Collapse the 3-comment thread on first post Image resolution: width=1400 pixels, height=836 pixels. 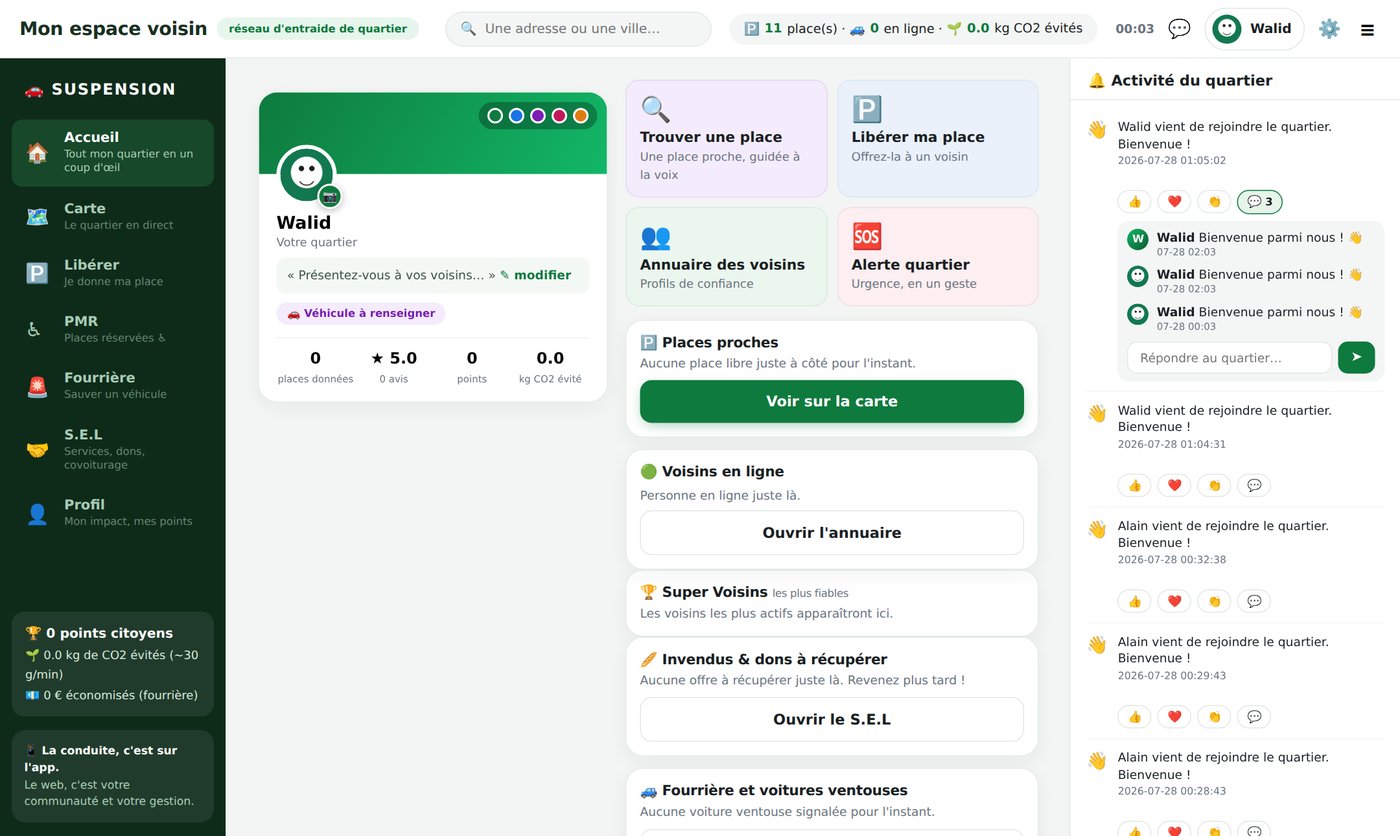click(x=1260, y=202)
